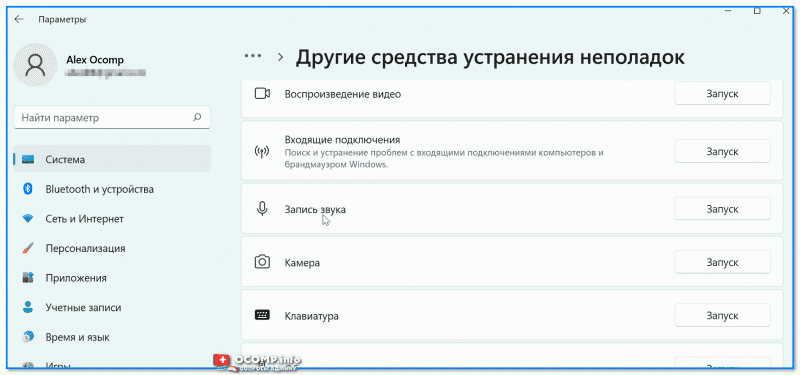Screen dimensions: 800x375
Task: Click the microphone icon for Запись звука
Action: (x=262, y=209)
